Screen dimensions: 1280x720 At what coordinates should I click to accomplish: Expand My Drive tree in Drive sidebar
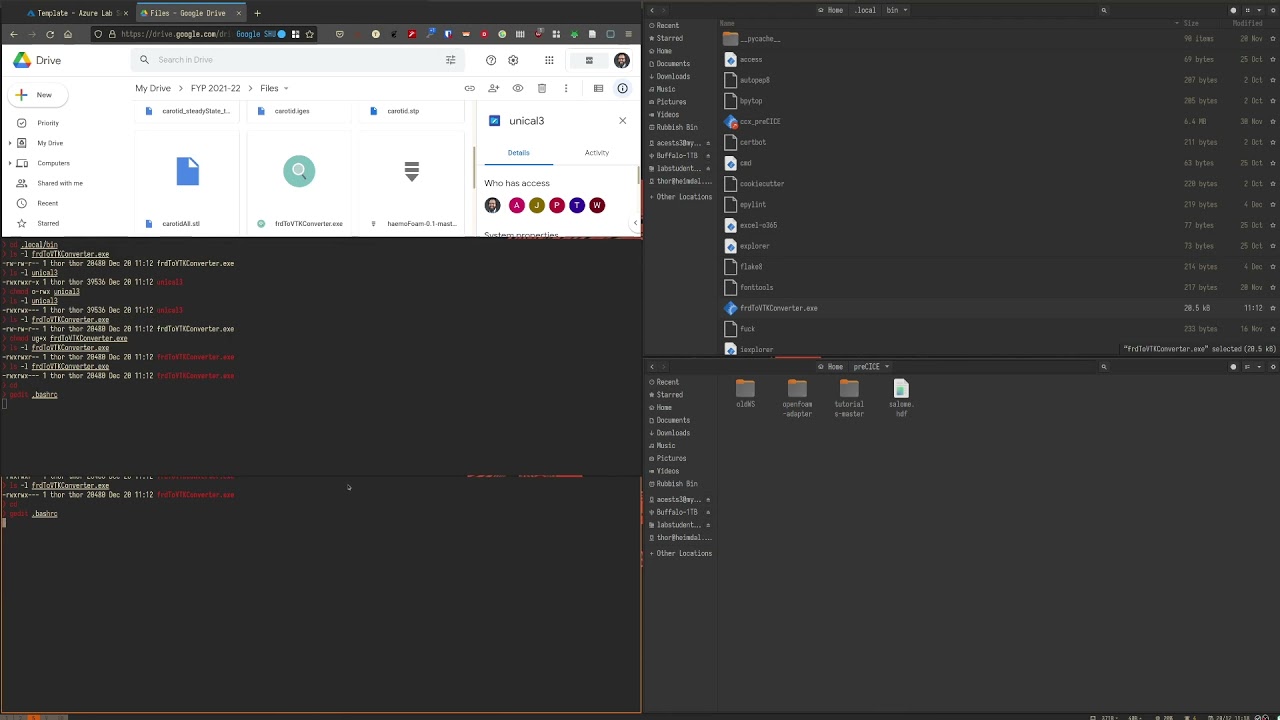coord(9,143)
